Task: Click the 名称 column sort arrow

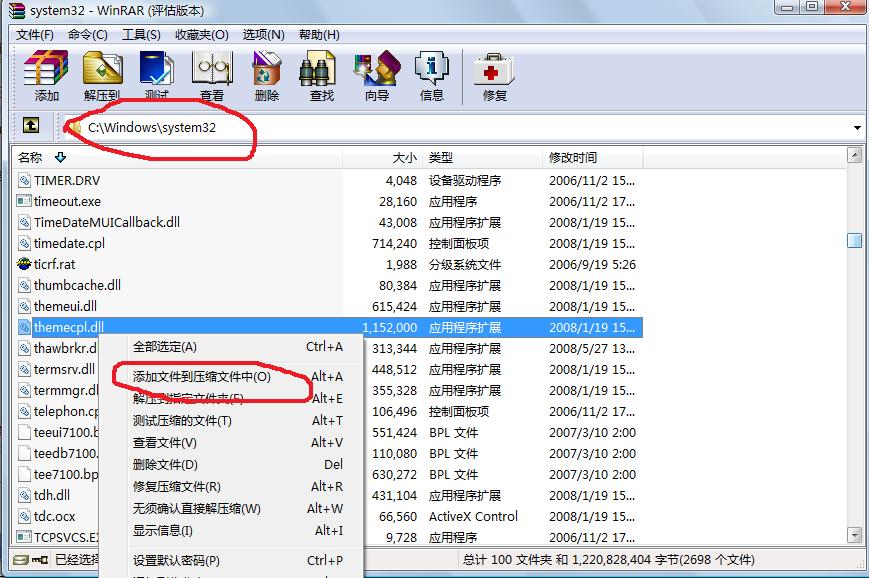Action: pos(60,157)
